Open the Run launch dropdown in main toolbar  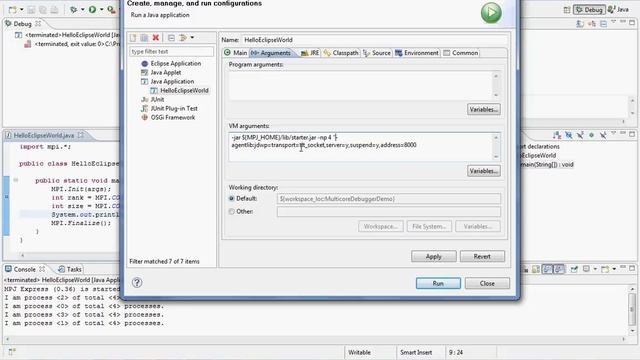click(101, 9)
